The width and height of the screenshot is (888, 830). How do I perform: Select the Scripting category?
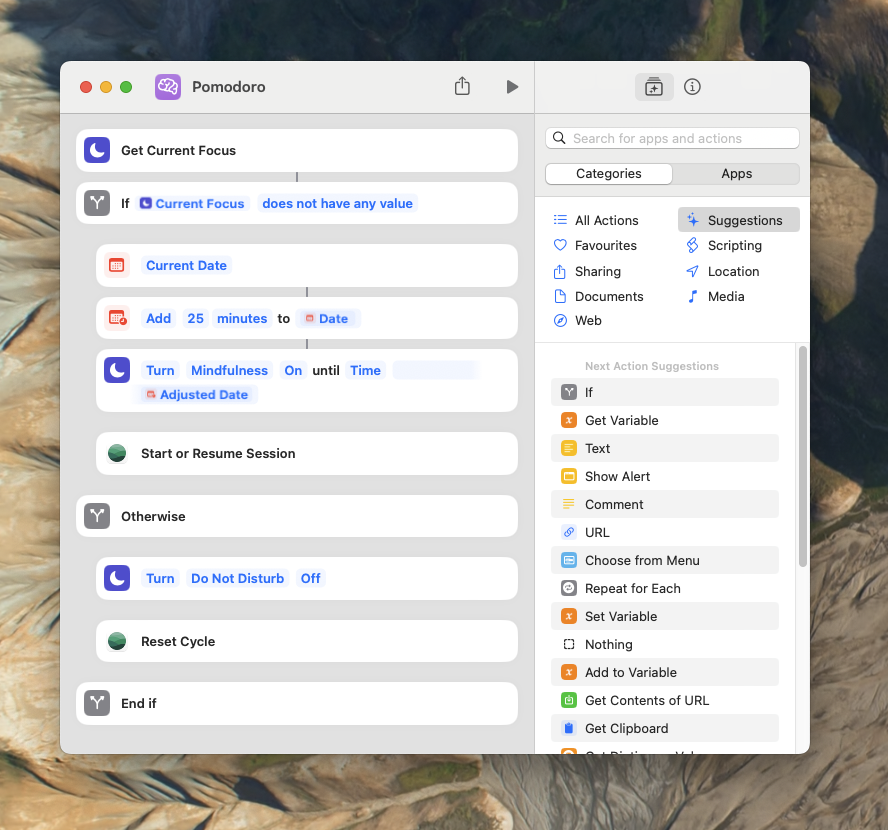point(735,245)
